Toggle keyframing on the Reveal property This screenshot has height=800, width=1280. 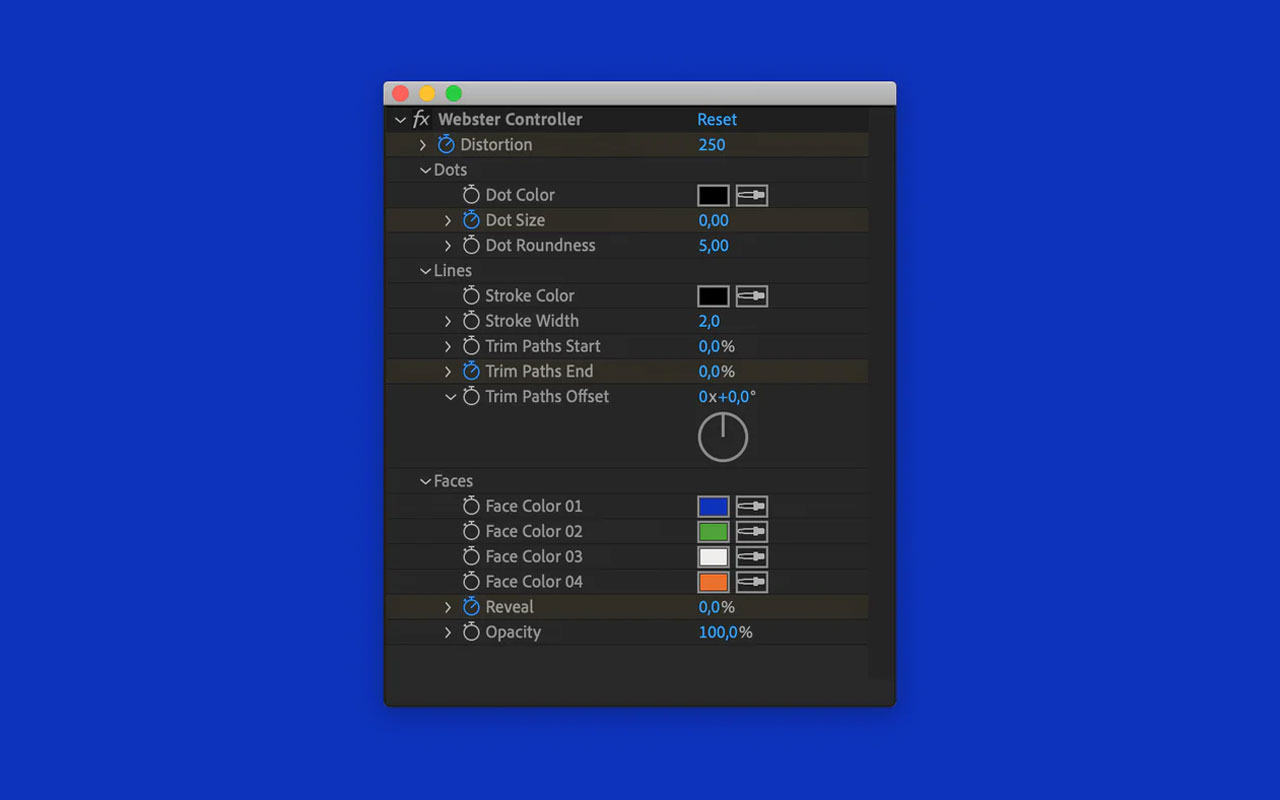tap(470, 607)
